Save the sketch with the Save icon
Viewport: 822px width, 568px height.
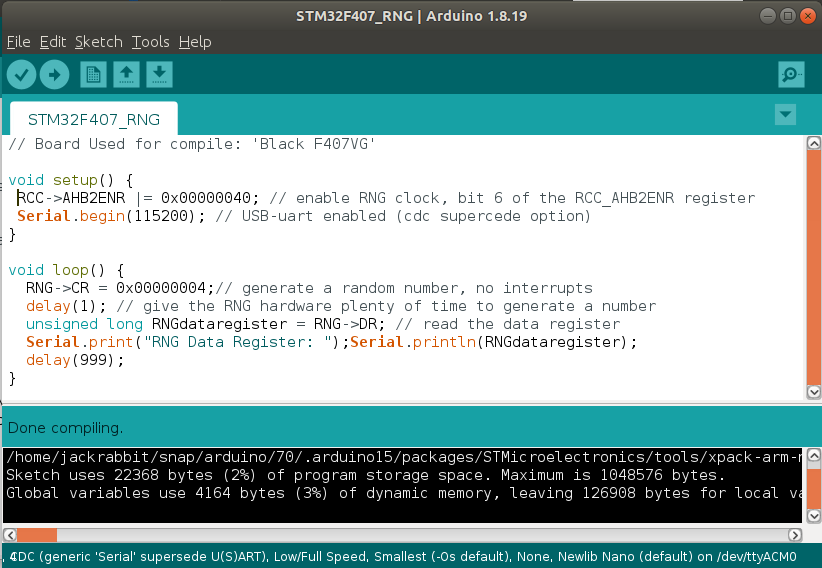coord(159,74)
